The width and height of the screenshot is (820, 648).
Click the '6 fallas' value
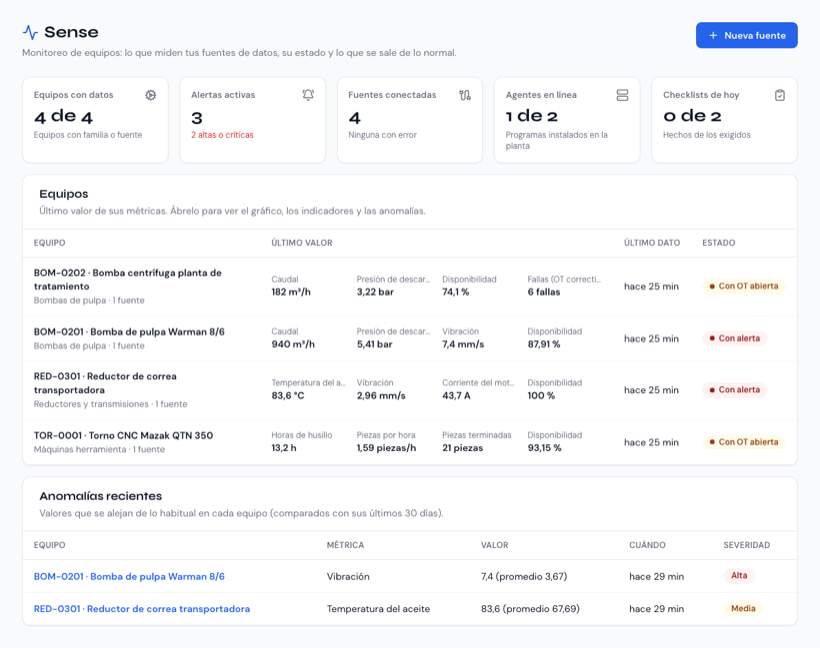coord(544,292)
